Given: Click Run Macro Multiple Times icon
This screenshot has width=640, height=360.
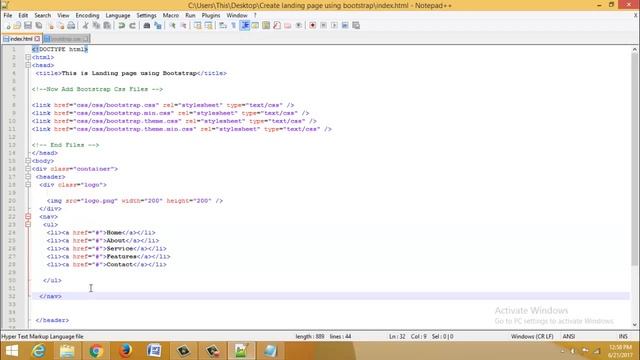Looking at the screenshot, I should point(345,25).
